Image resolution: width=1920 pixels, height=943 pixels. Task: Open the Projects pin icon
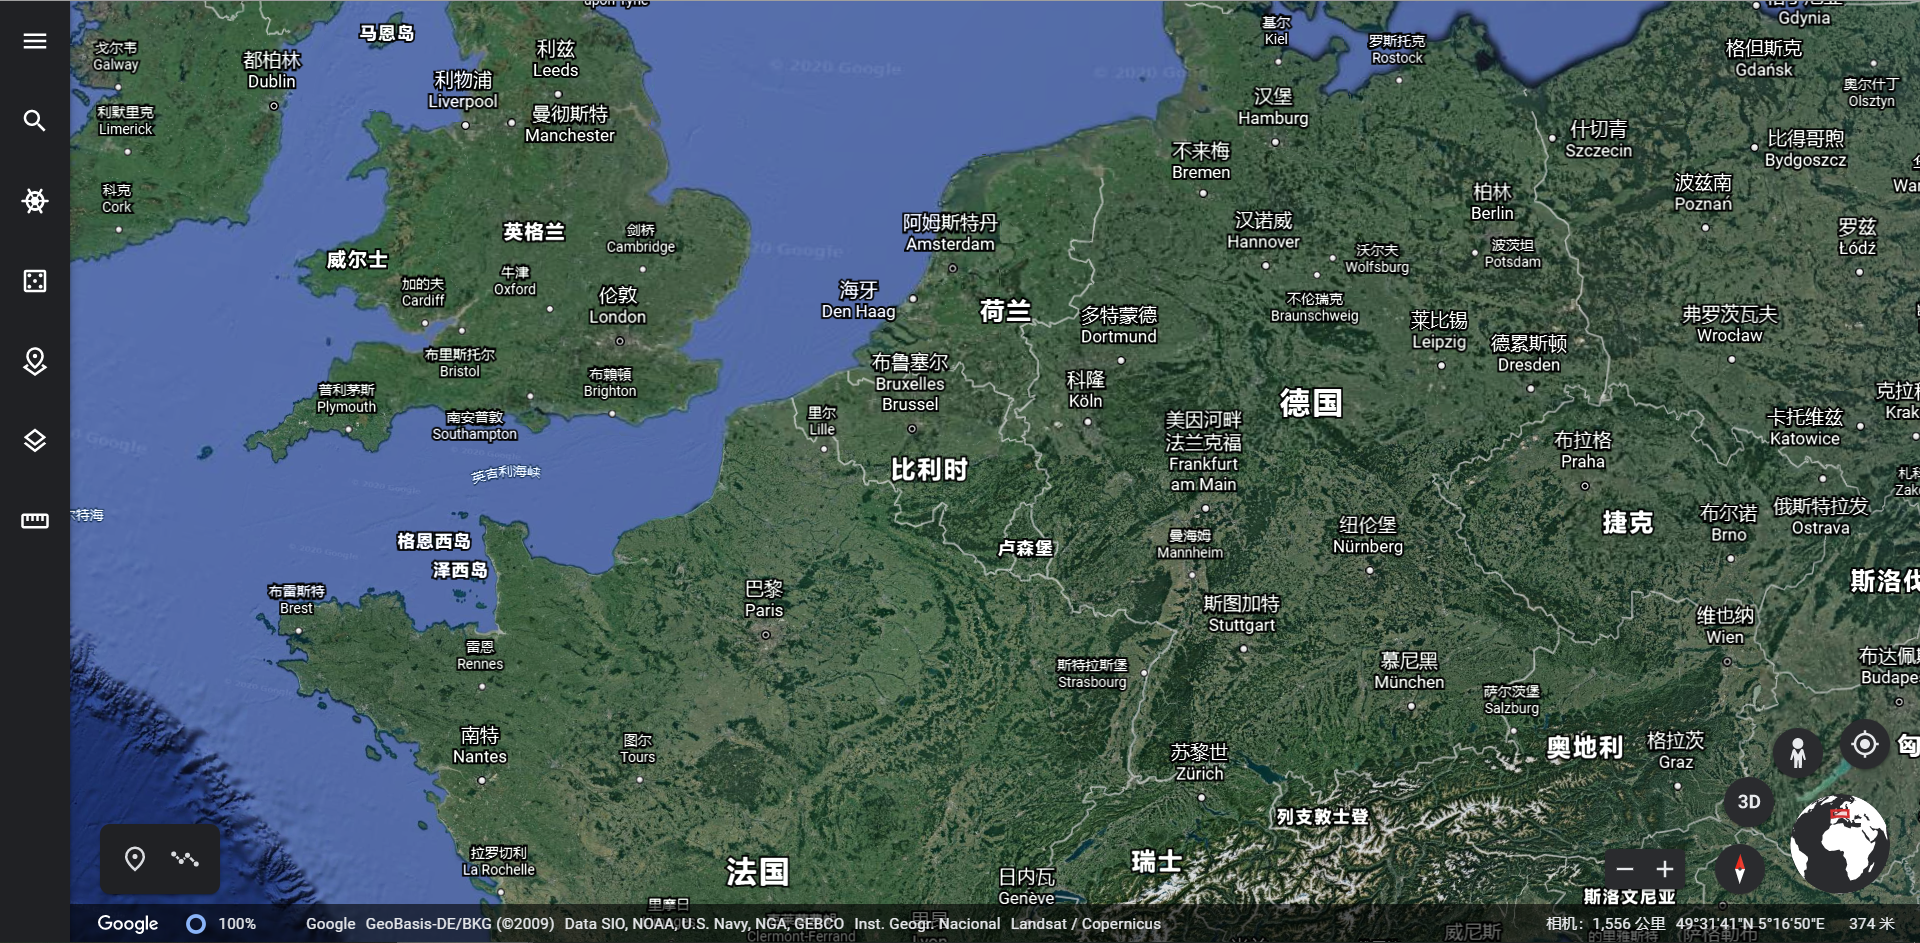[35, 361]
